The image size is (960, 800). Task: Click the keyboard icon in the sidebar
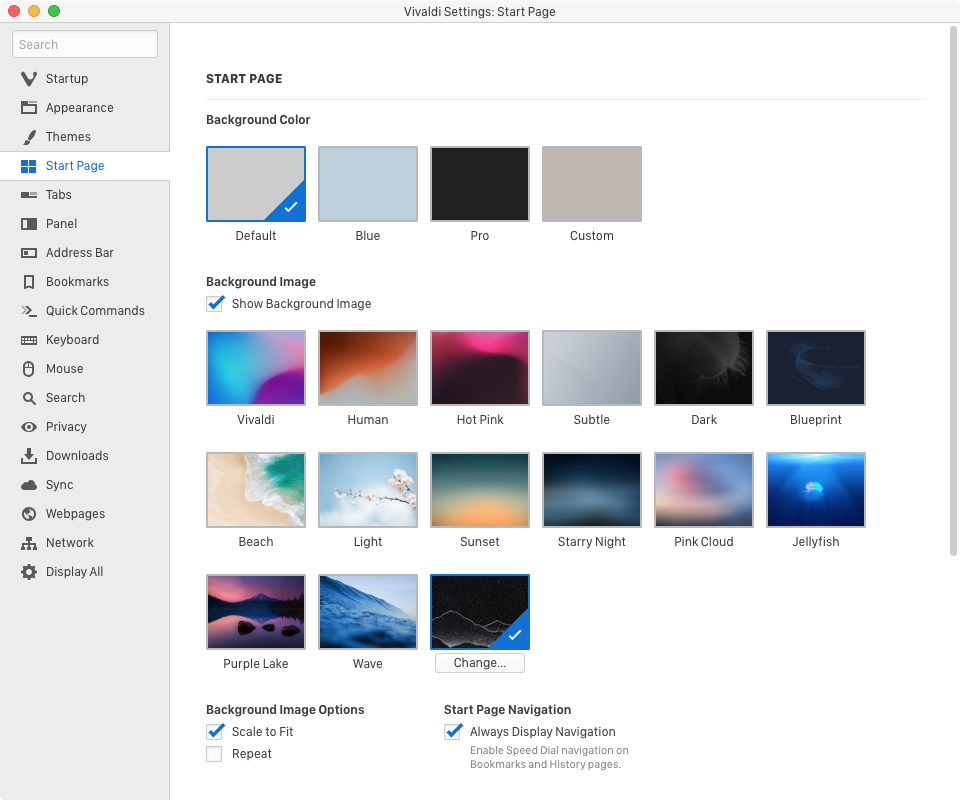[x=29, y=340]
